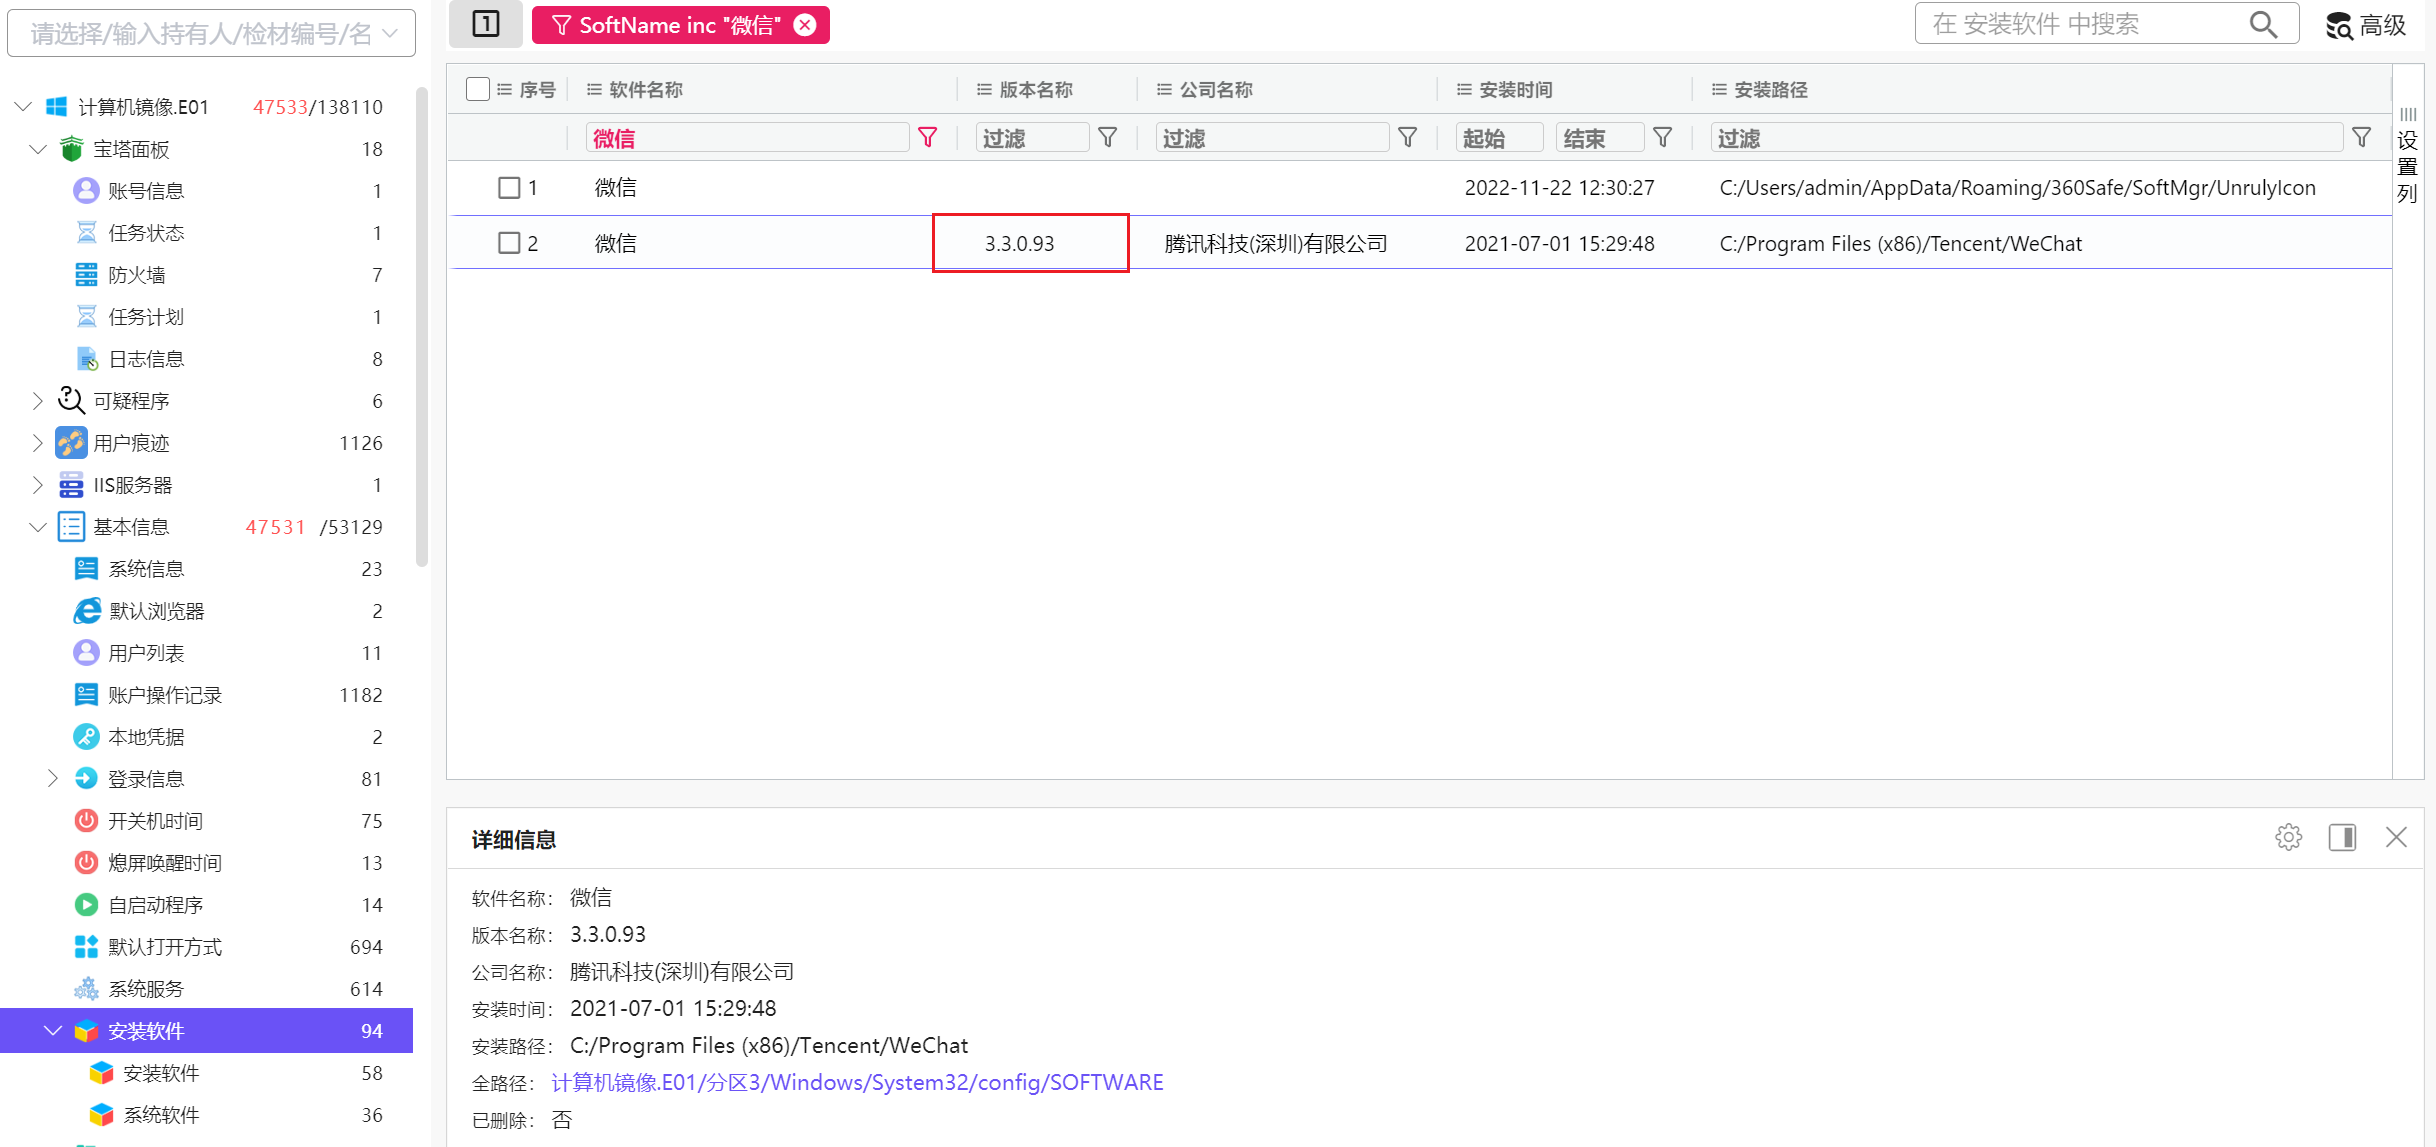Click the filter funnel for 公司名称 column
The width and height of the screenshot is (2436, 1147).
[x=1407, y=138]
